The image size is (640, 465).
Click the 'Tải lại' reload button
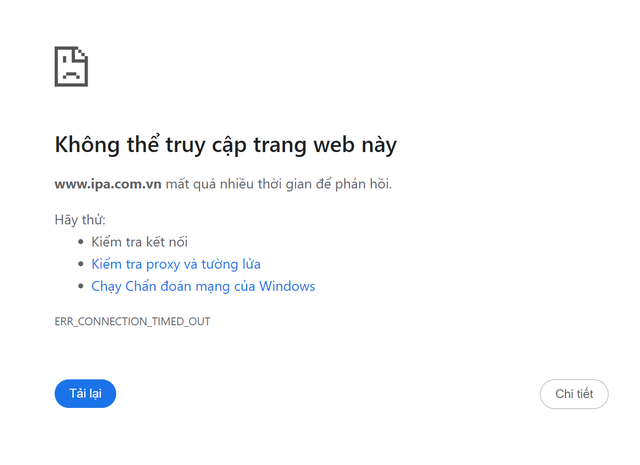click(x=85, y=394)
